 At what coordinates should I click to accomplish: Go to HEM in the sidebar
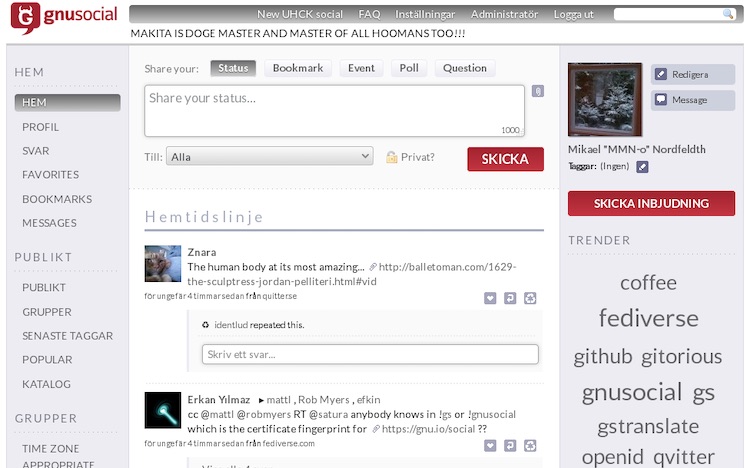click(x=67, y=102)
